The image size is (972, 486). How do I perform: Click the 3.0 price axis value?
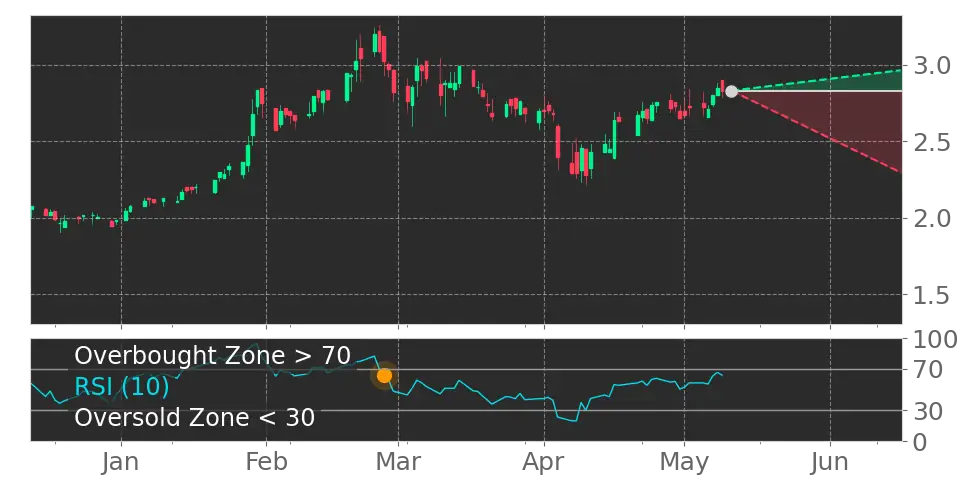point(932,65)
